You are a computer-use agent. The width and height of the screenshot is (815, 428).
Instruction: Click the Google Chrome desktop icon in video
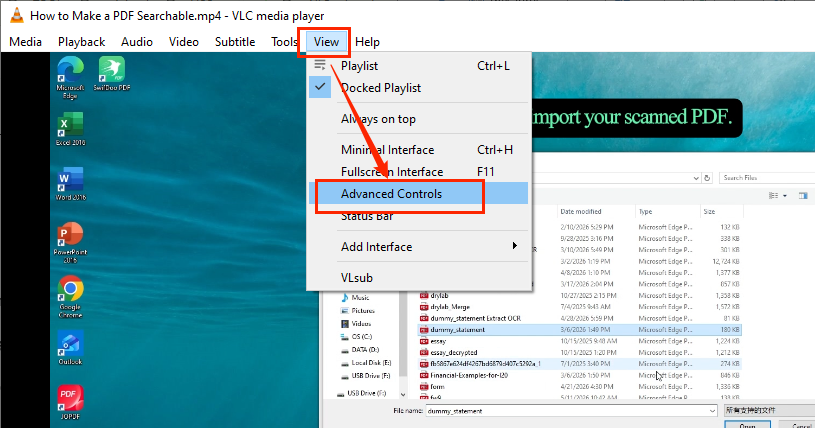point(70,296)
